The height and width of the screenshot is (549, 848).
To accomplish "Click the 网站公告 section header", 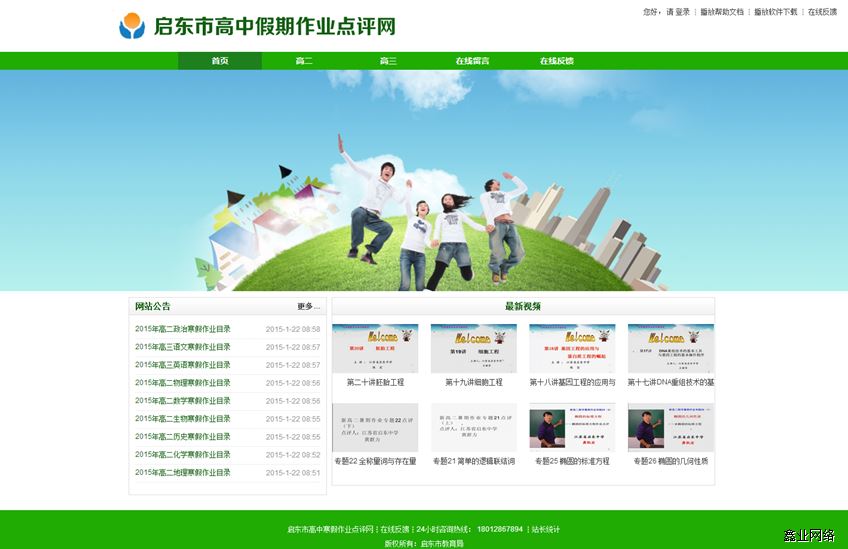I will click(153, 306).
